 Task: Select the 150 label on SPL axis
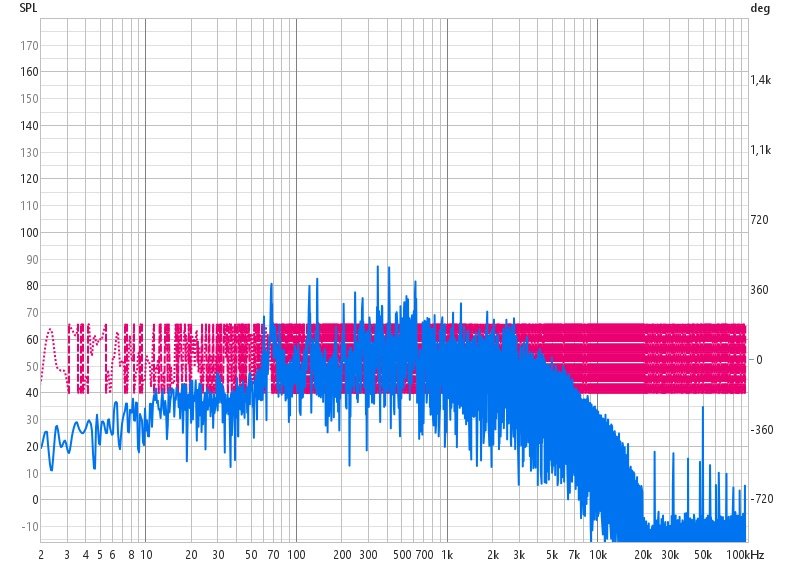29,99
